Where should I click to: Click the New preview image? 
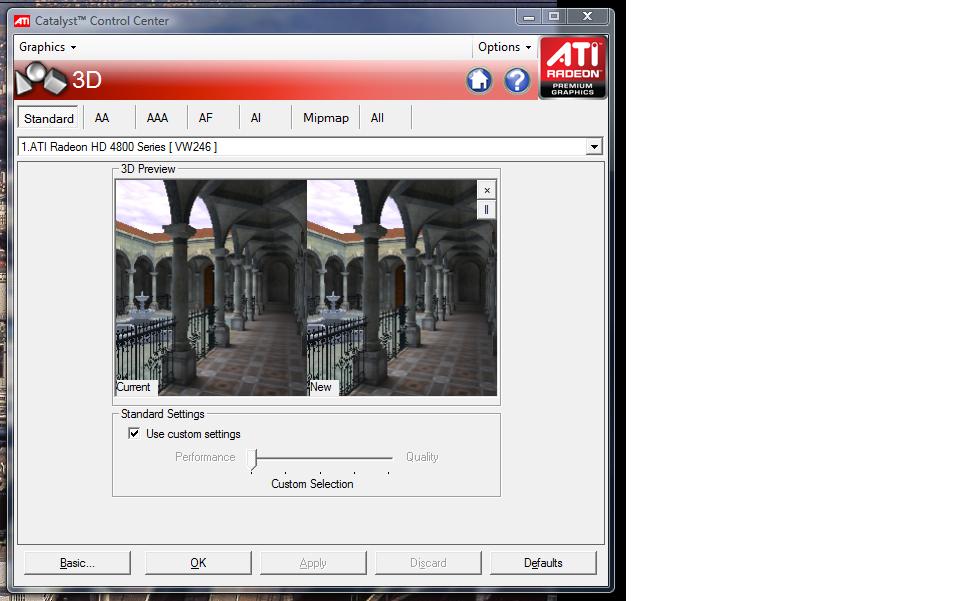402,288
